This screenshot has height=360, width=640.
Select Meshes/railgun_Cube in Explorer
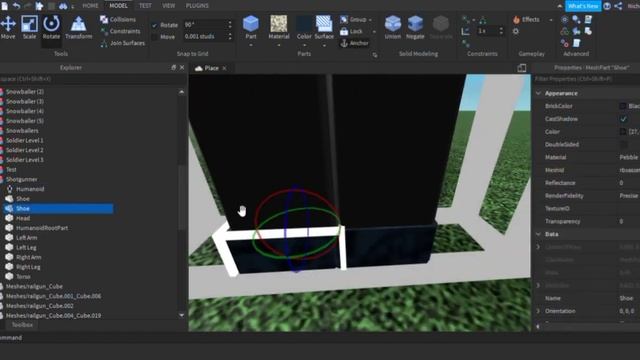[34, 287]
